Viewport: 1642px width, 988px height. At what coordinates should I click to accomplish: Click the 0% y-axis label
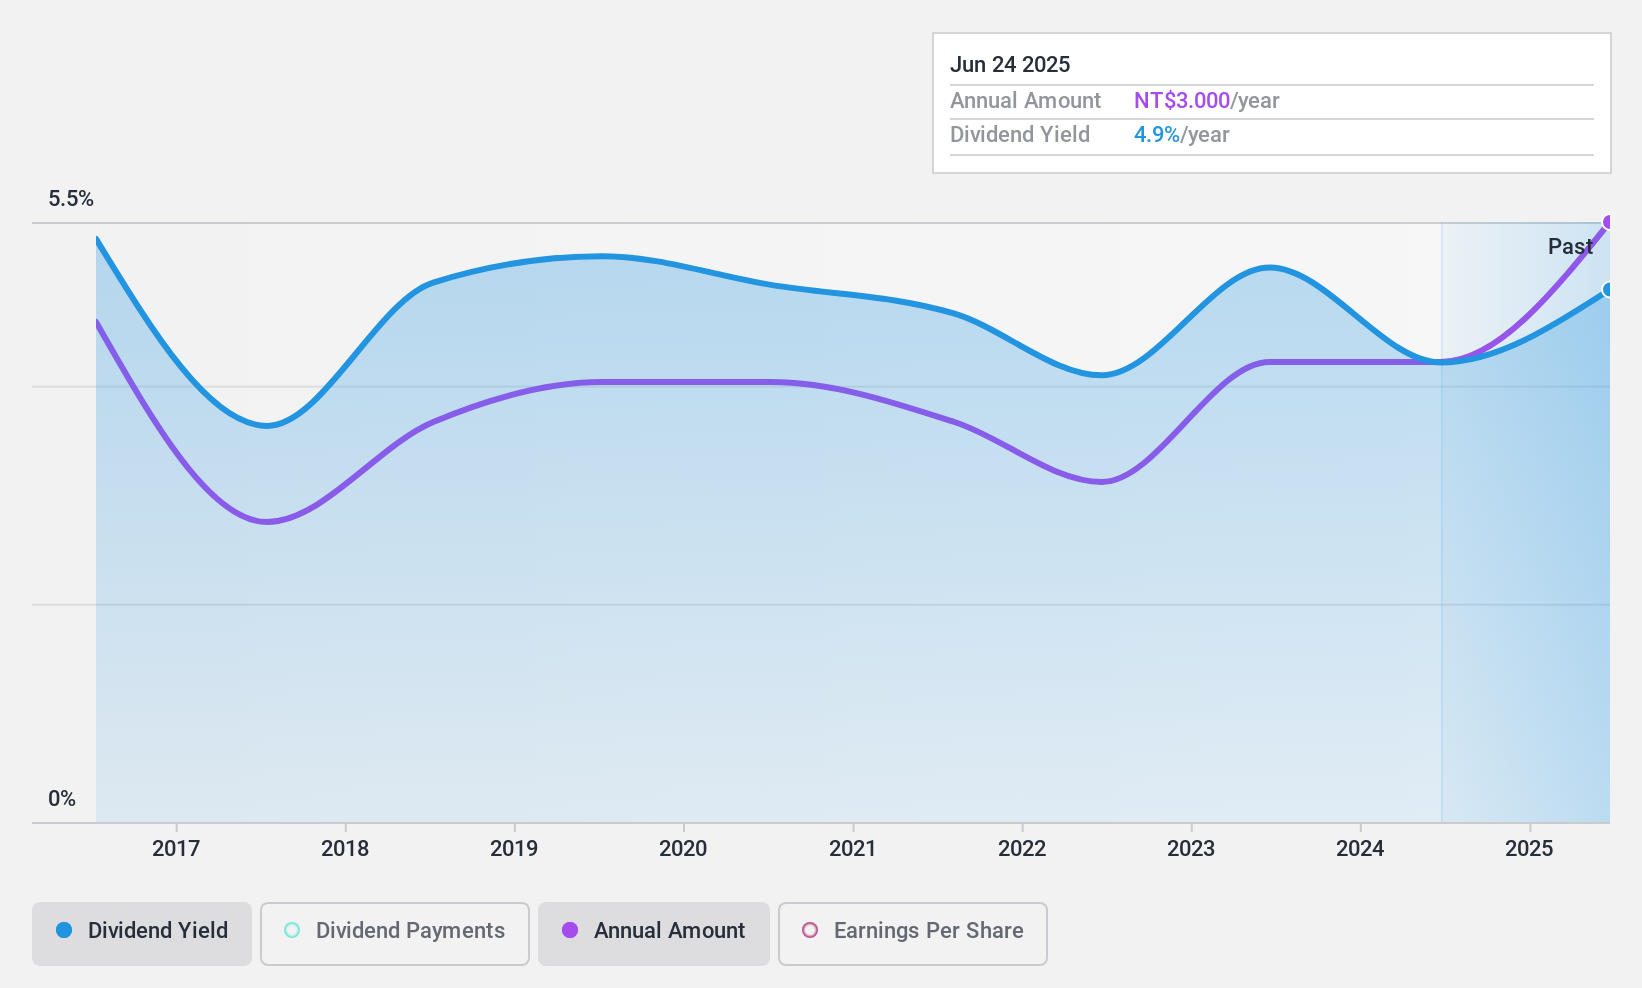point(62,799)
